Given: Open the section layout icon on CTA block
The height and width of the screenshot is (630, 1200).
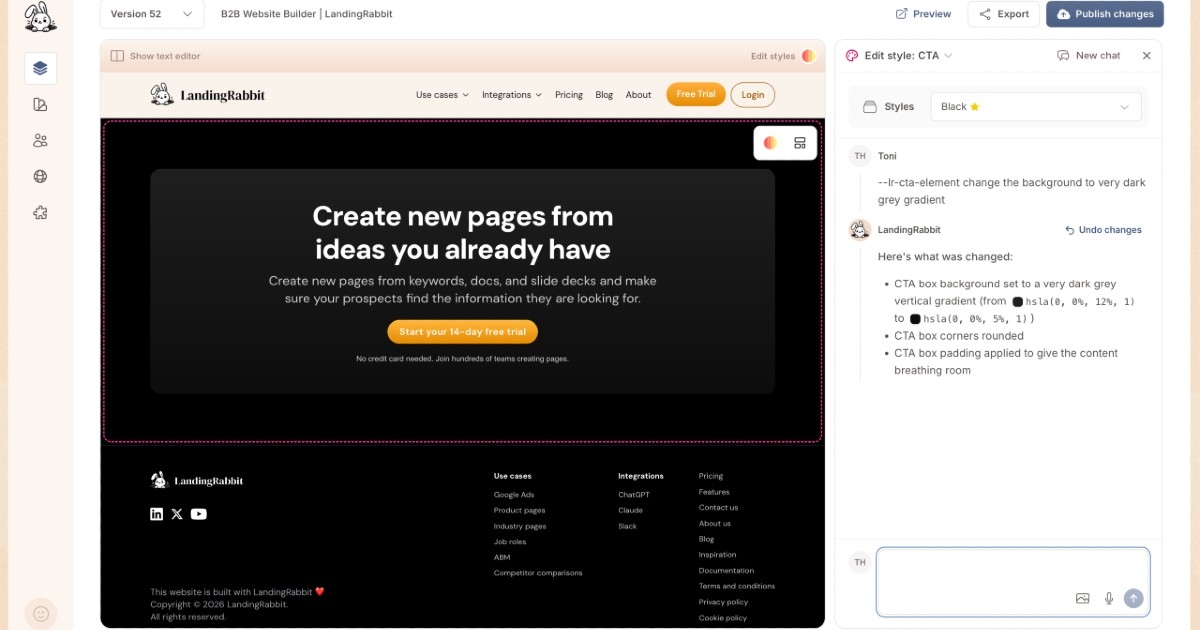Looking at the screenshot, I should point(800,143).
